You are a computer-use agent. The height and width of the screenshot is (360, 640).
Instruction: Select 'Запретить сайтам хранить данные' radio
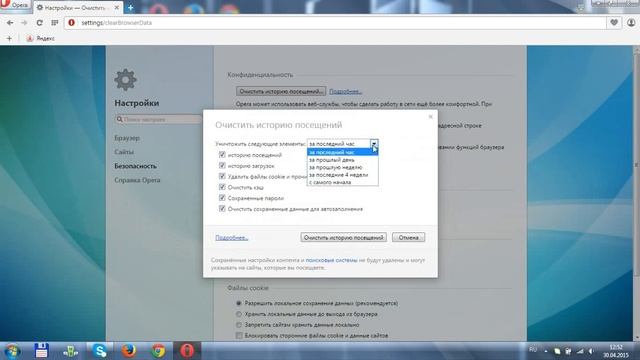point(239,325)
